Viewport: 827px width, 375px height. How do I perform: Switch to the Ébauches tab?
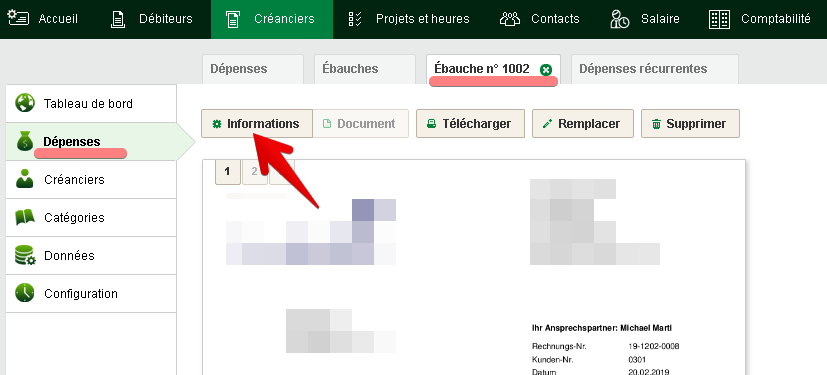click(x=365, y=69)
